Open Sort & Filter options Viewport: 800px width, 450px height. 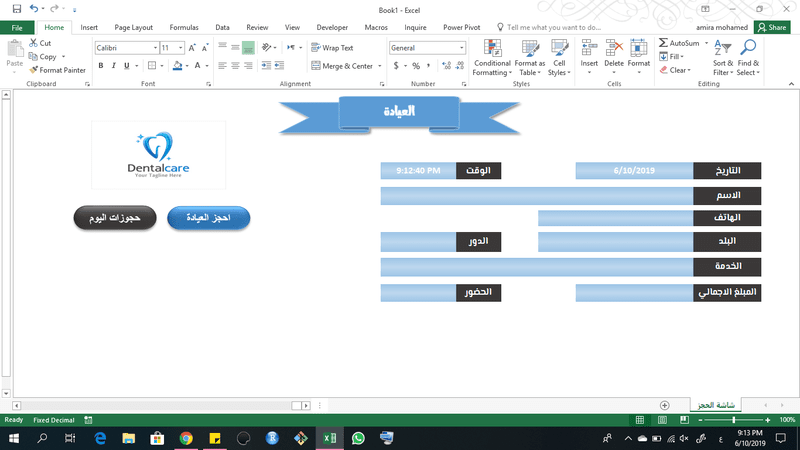[x=722, y=58]
